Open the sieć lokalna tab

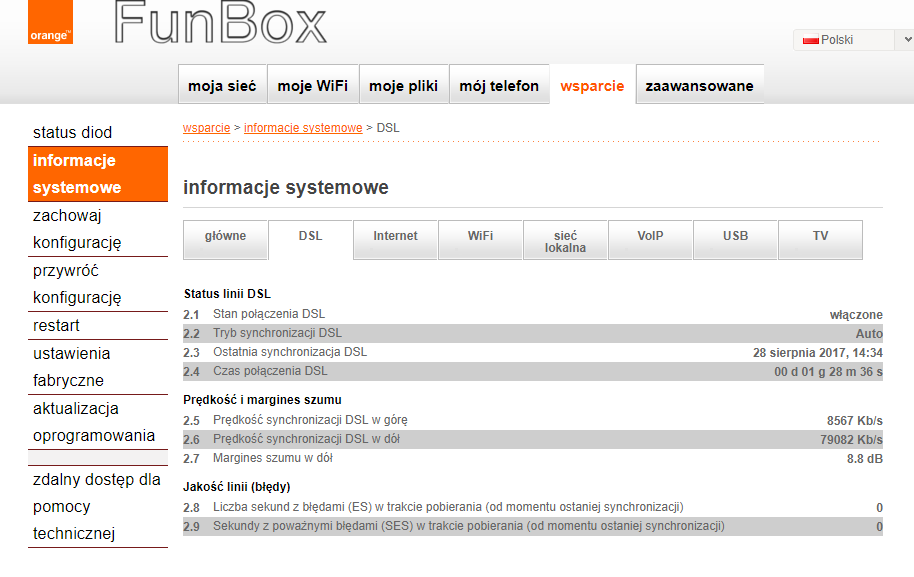point(565,241)
